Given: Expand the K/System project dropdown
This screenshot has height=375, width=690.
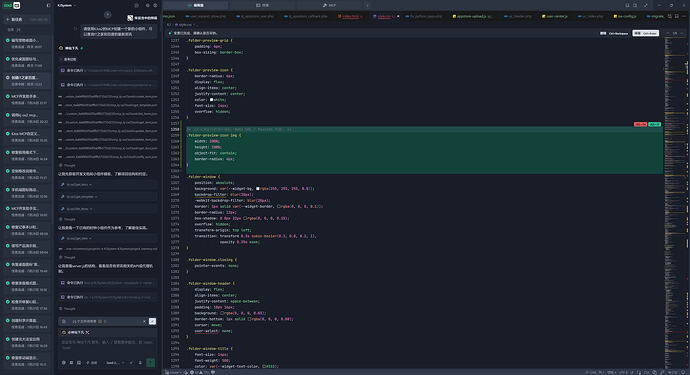Looking at the screenshot, I should point(66,5).
